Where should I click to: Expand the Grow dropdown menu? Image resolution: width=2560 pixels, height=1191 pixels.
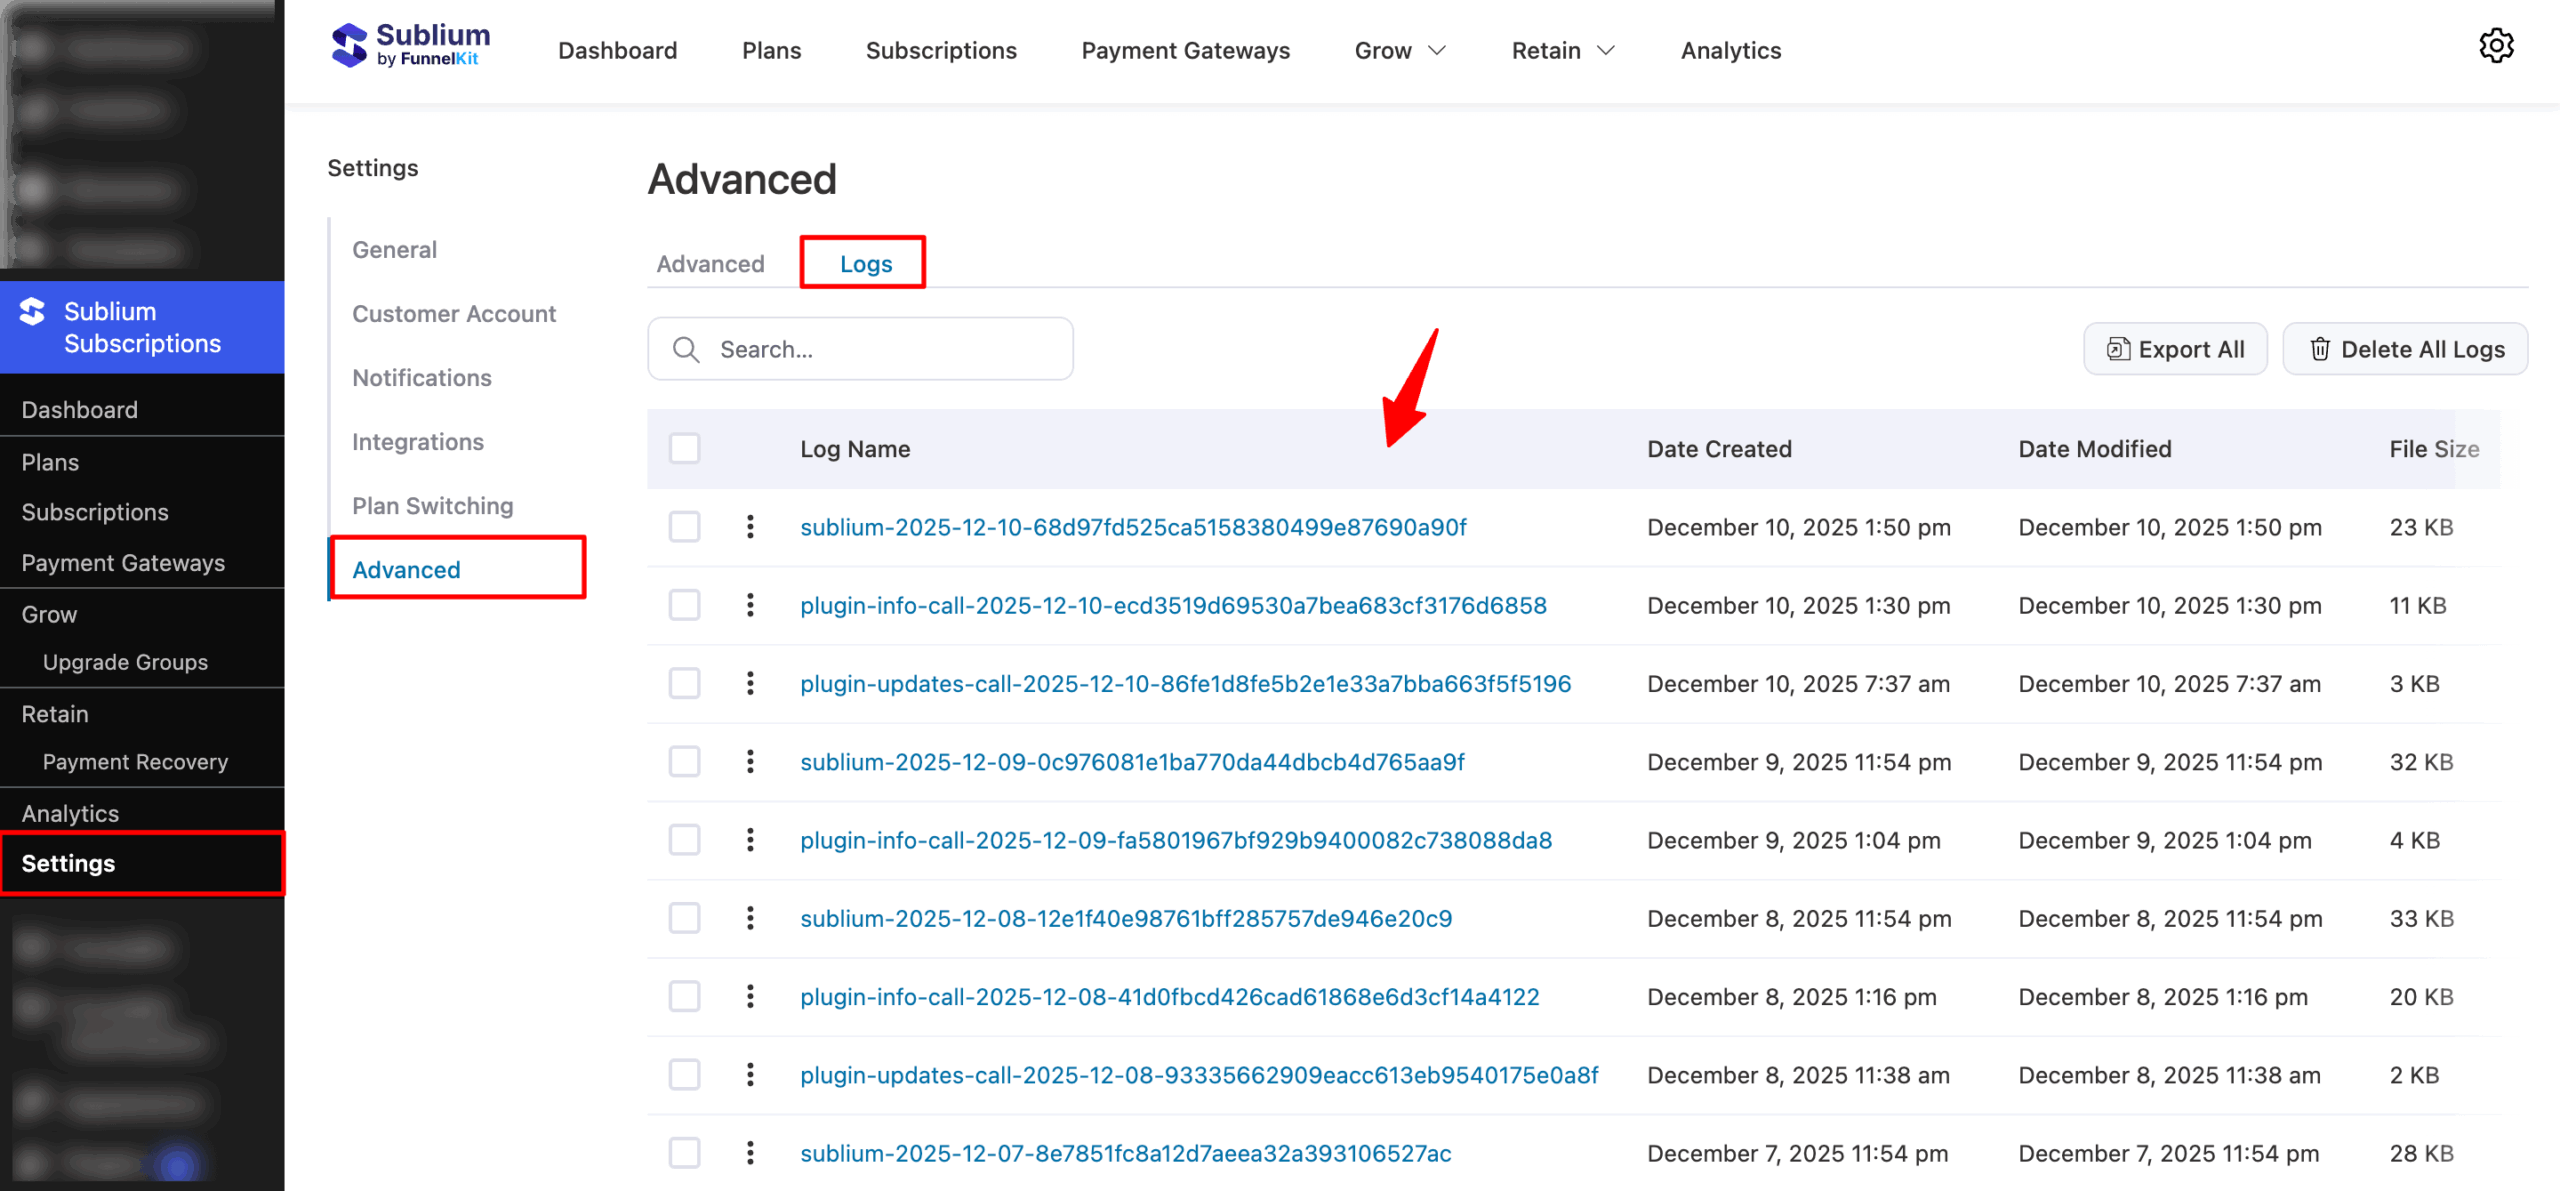tap(1400, 50)
